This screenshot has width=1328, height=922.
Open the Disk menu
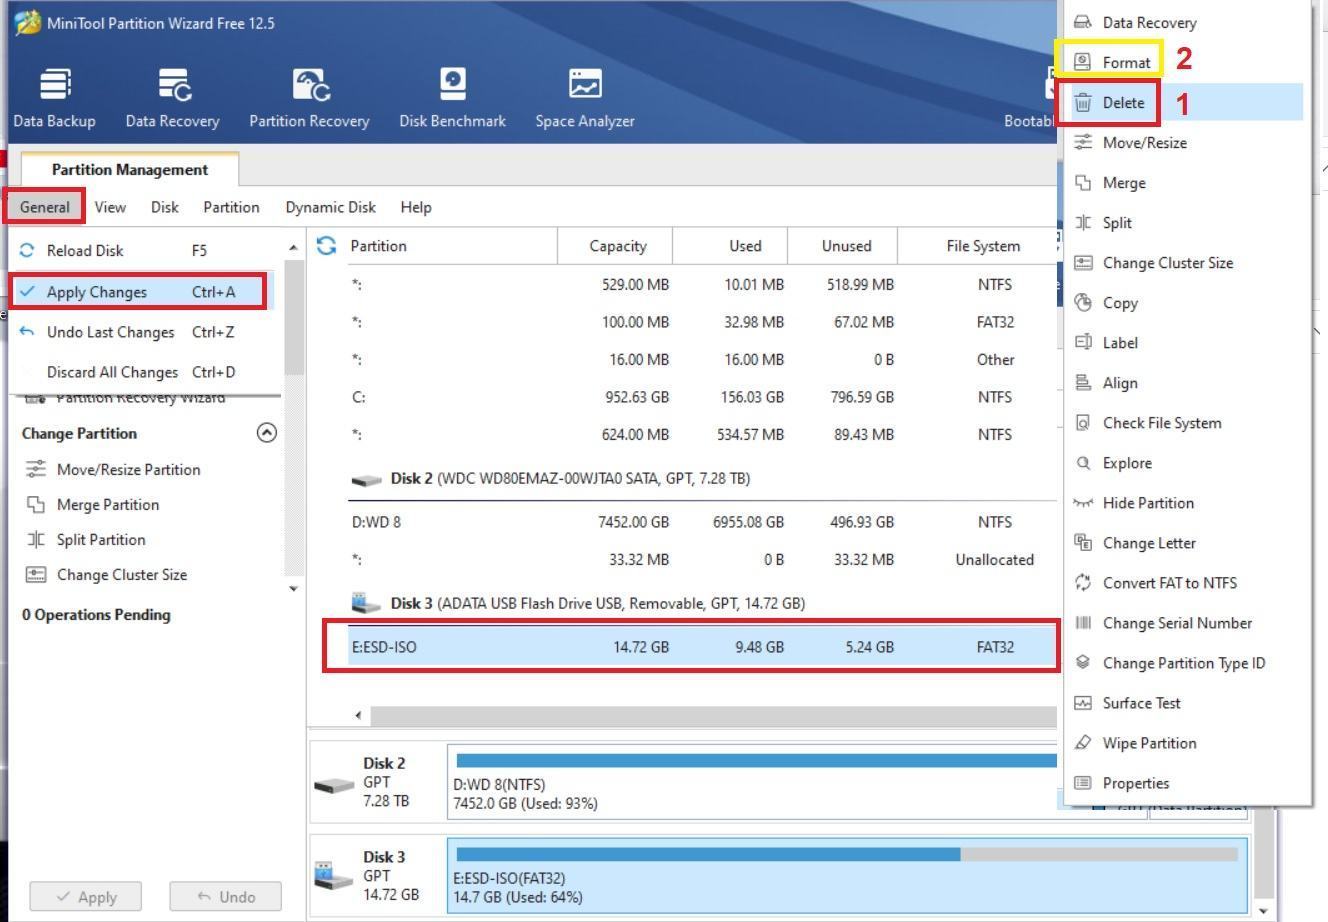165,207
